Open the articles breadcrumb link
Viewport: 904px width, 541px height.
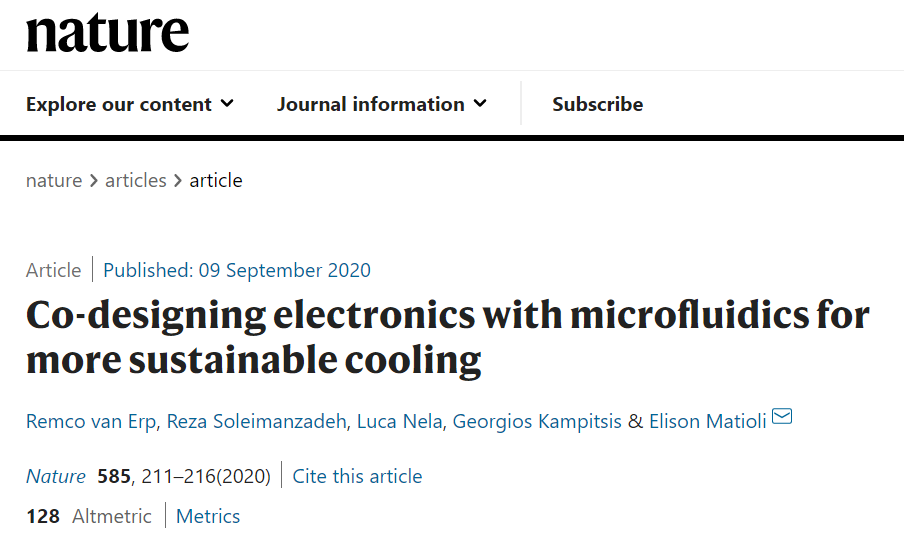(136, 181)
